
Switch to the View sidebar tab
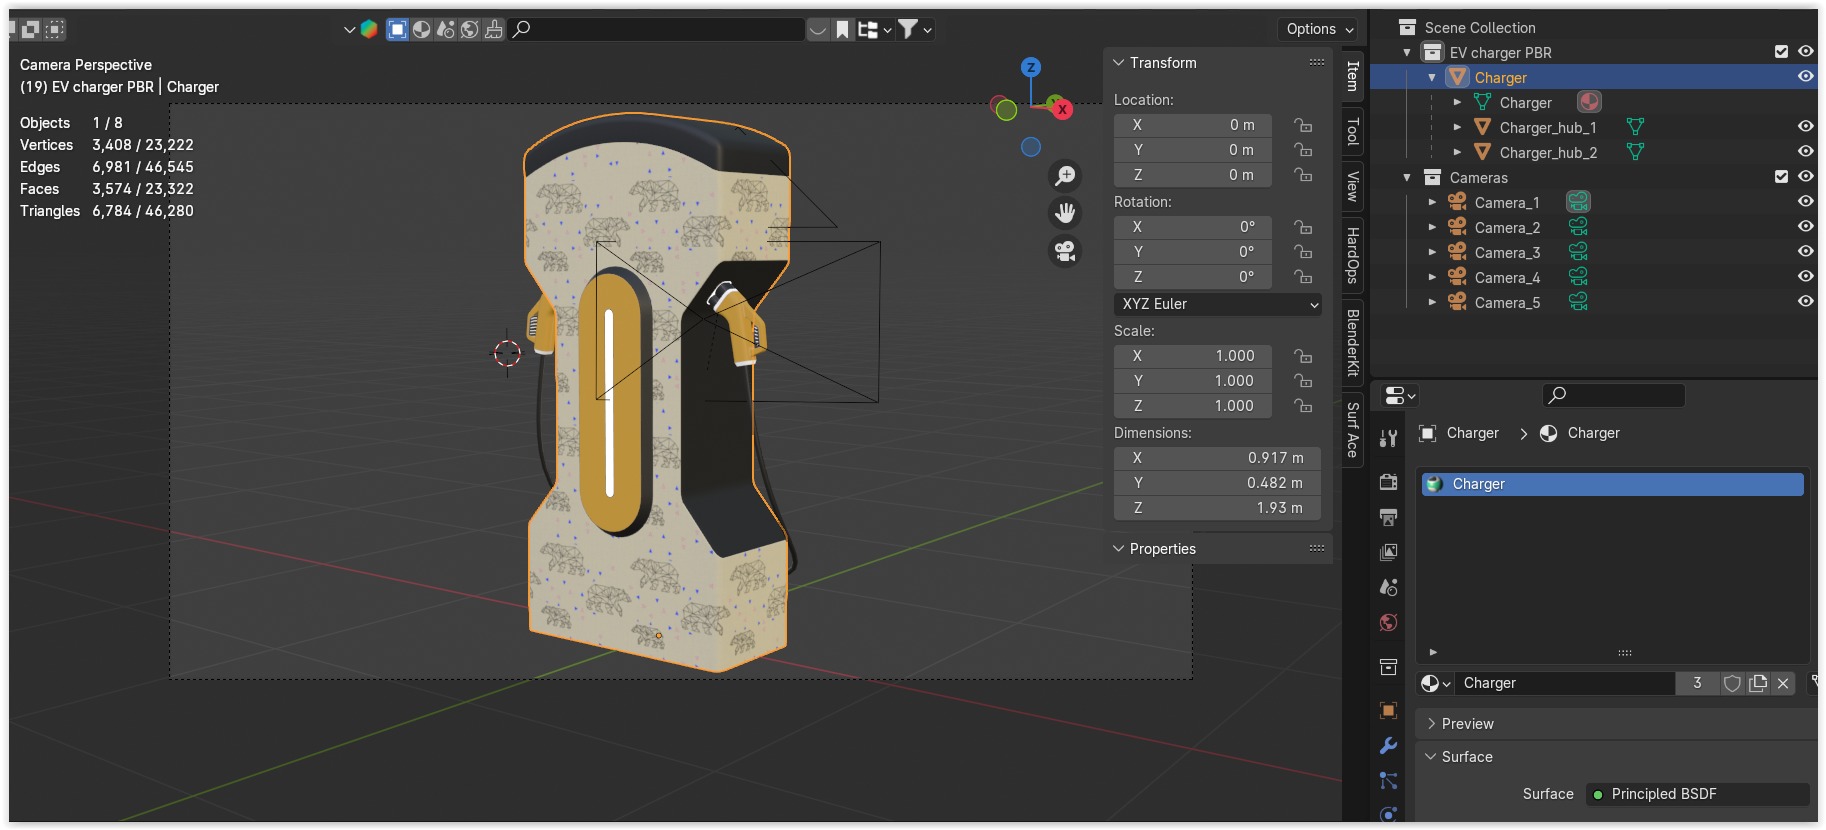[x=1353, y=186]
